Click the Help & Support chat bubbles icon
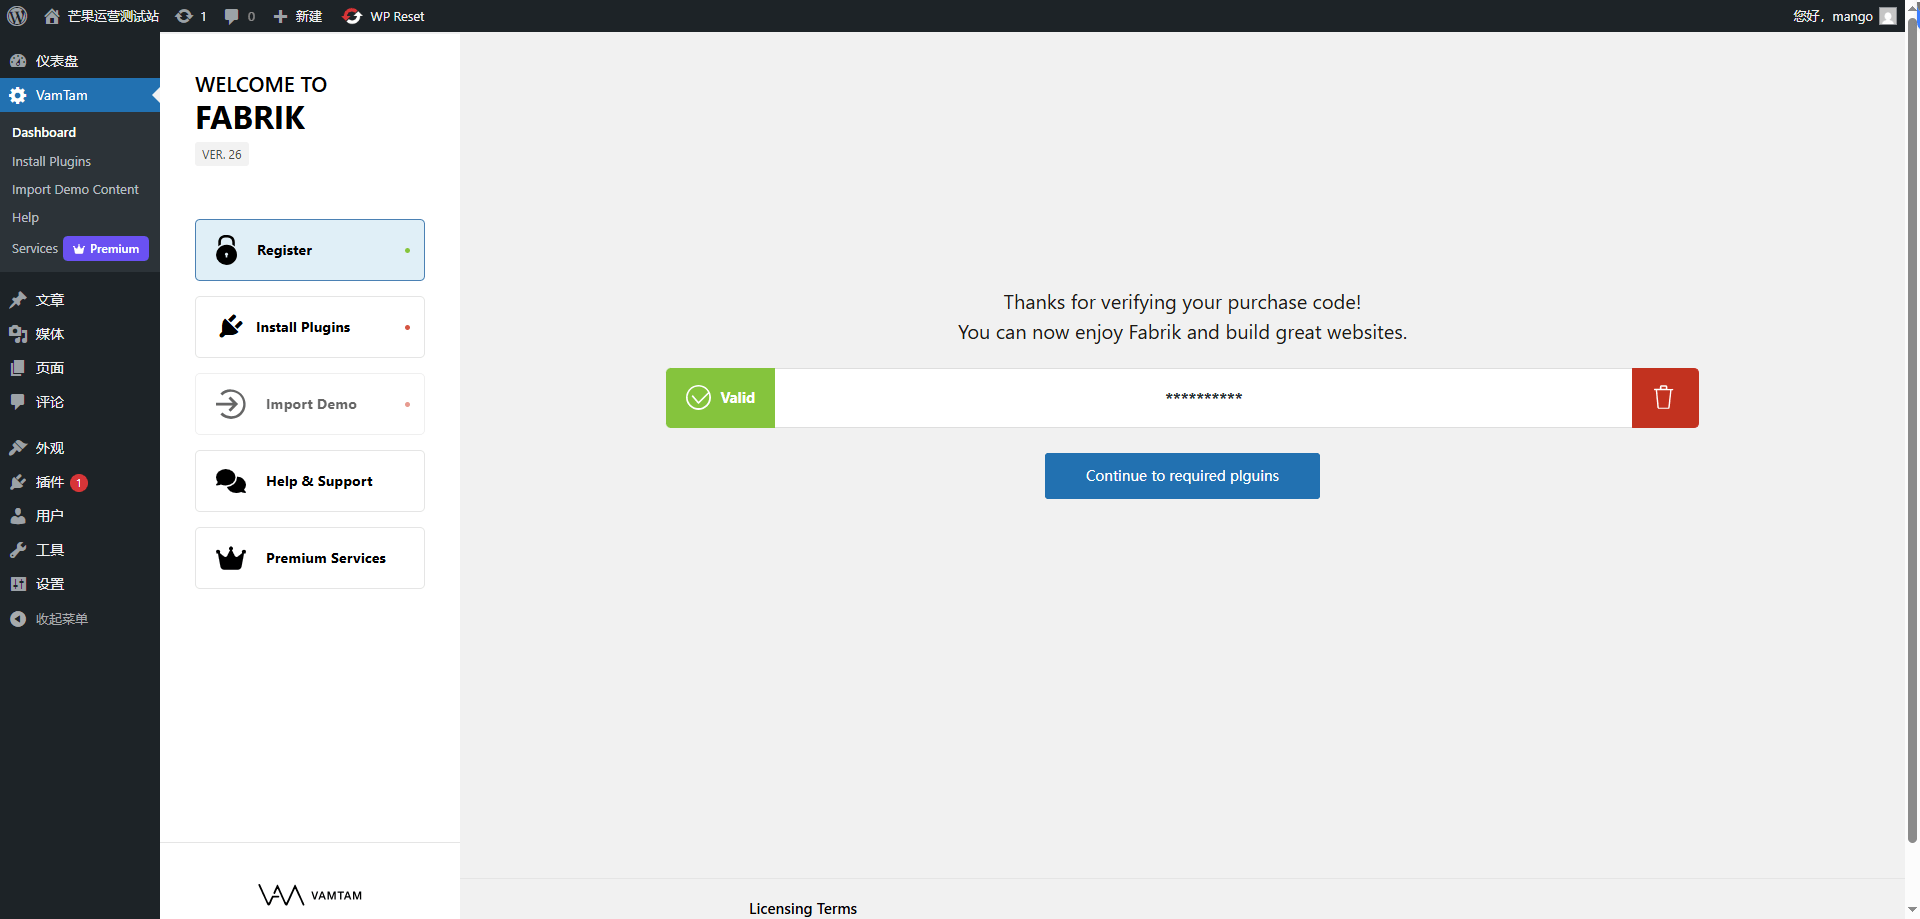 coord(231,481)
